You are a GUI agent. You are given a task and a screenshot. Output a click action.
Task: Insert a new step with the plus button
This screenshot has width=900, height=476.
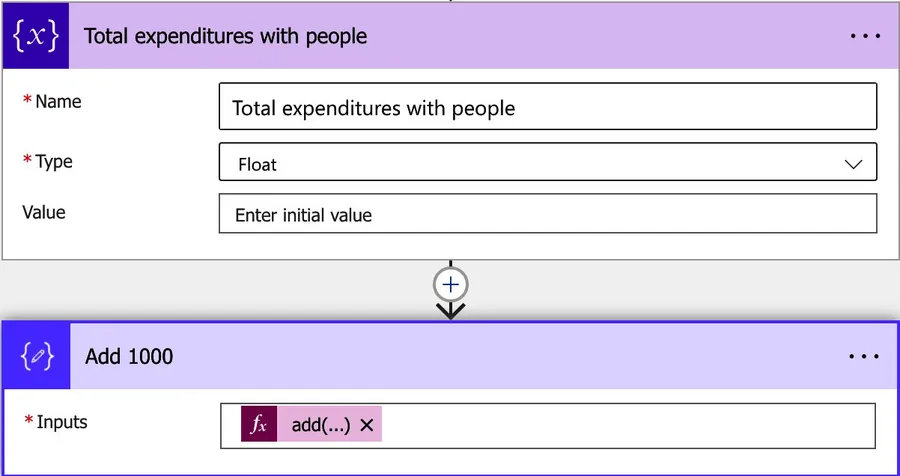(x=451, y=285)
